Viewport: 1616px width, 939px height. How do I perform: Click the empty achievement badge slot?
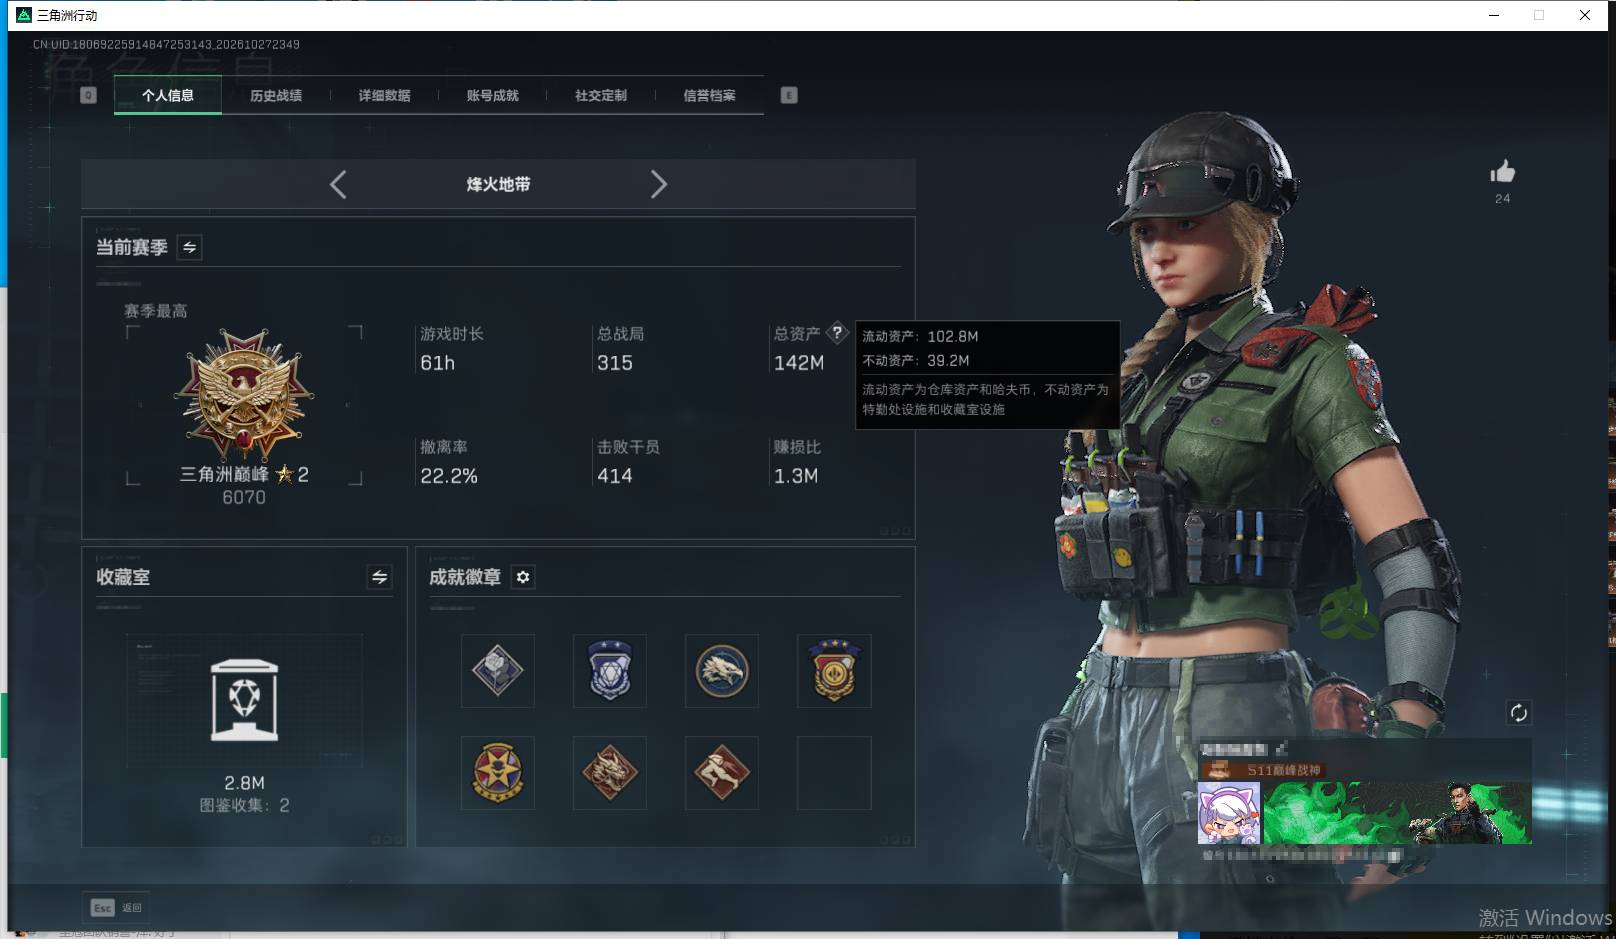[834, 773]
